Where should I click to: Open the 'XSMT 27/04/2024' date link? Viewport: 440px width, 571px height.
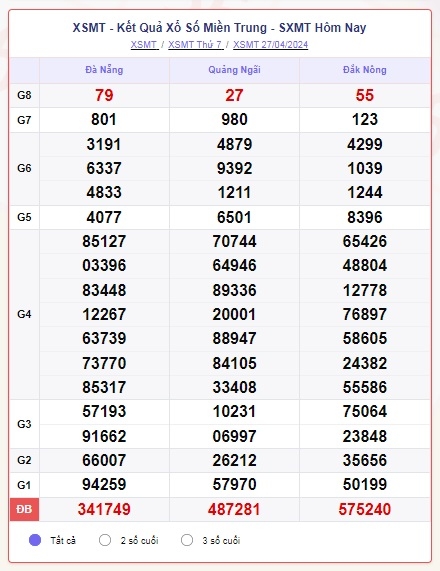point(271,44)
